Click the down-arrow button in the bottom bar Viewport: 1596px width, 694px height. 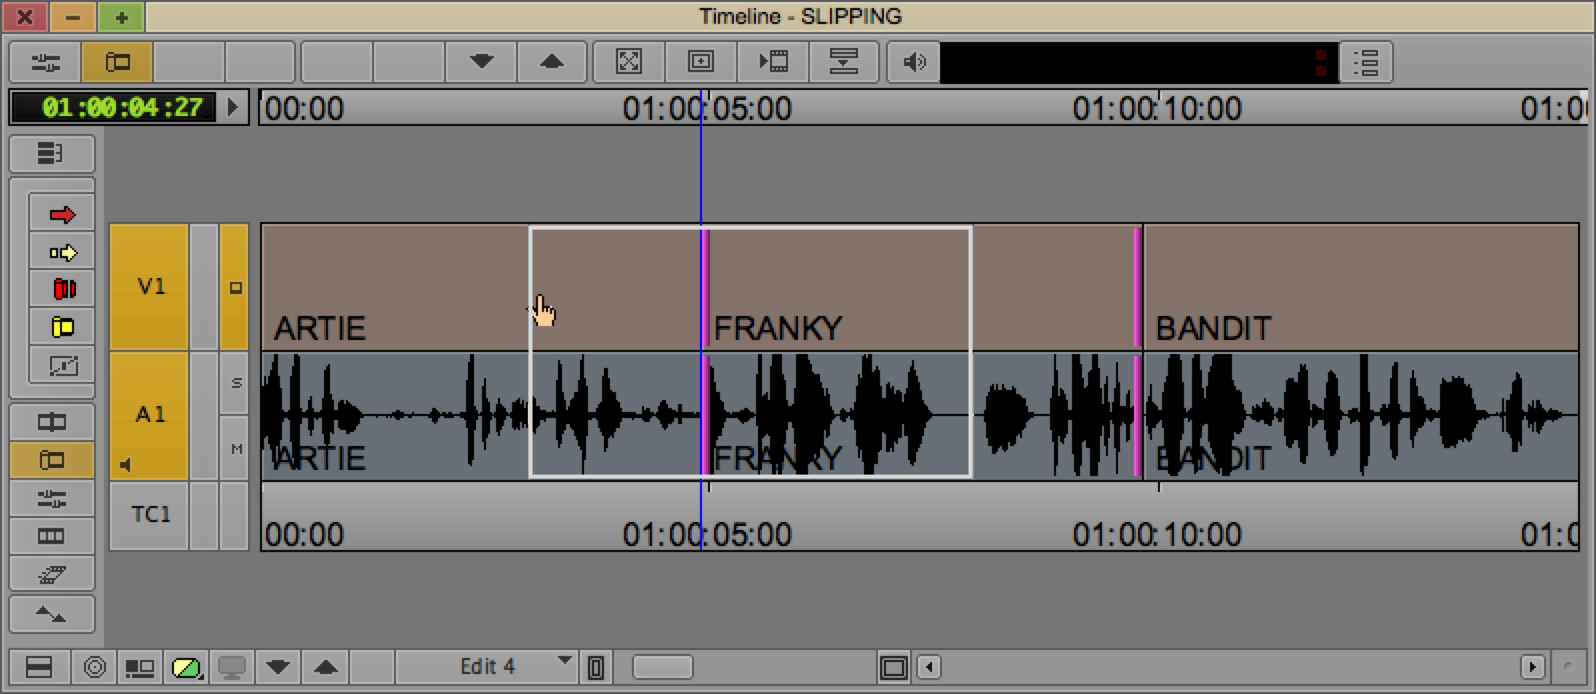point(278,667)
